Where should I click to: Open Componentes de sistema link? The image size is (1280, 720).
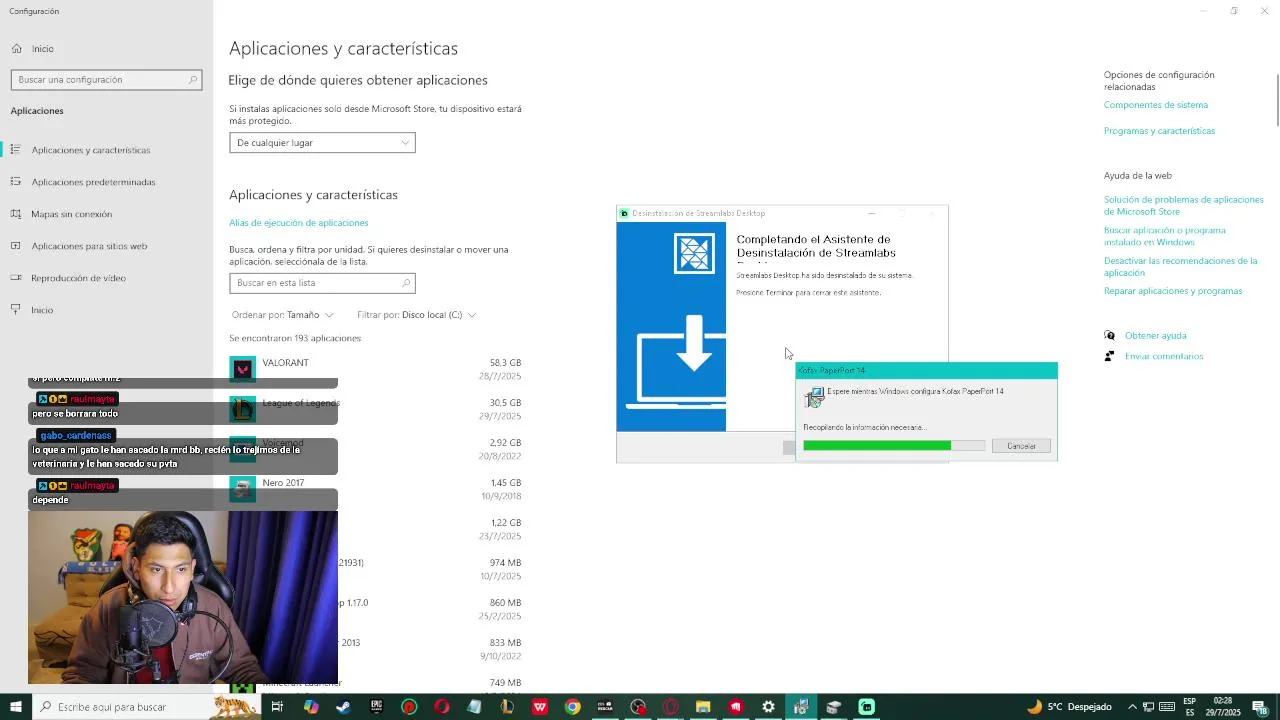1155,105
